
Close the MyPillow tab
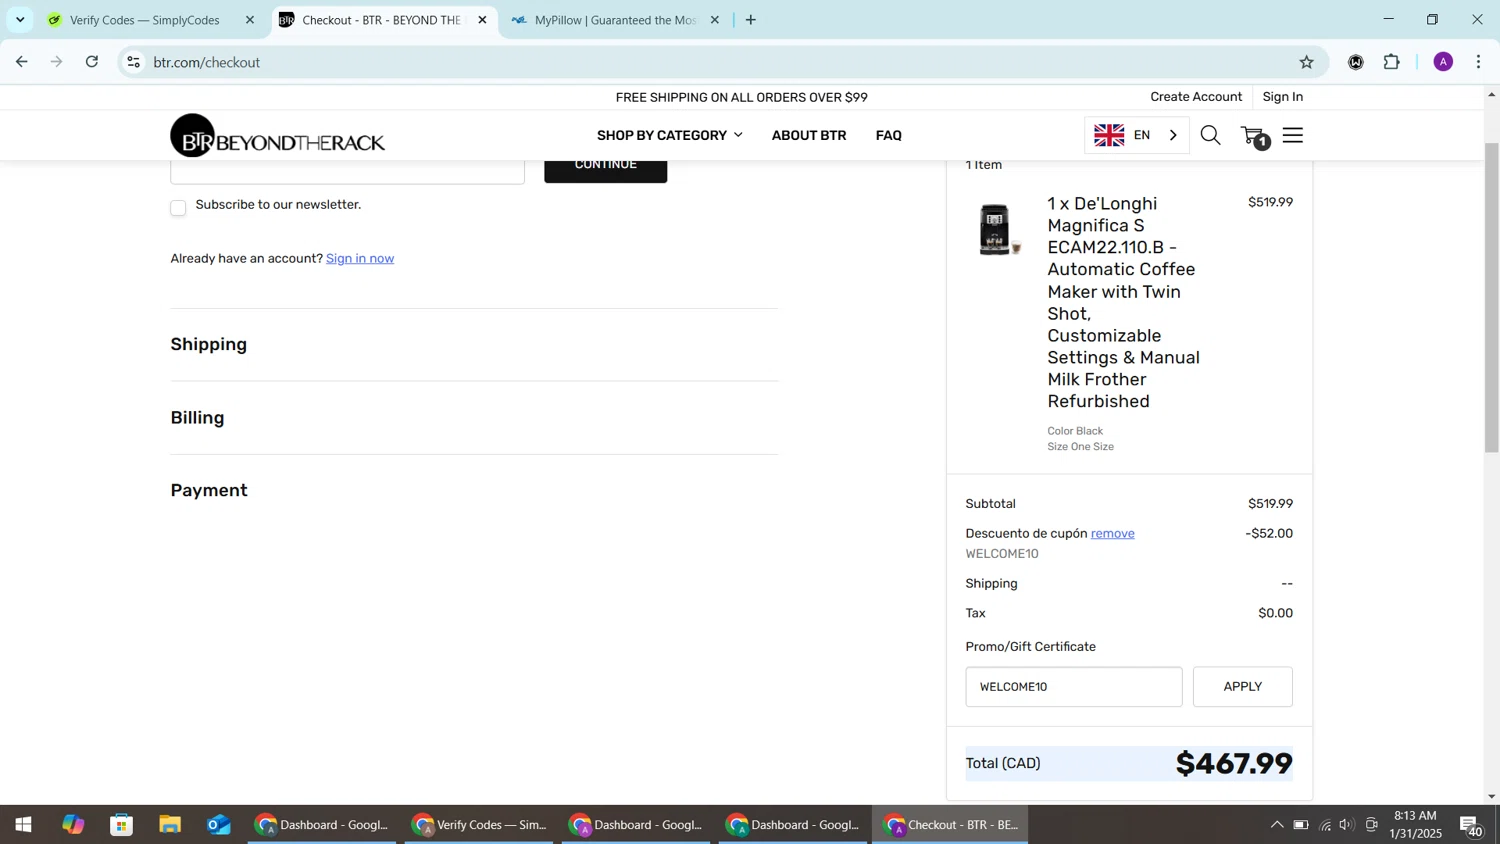(714, 20)
